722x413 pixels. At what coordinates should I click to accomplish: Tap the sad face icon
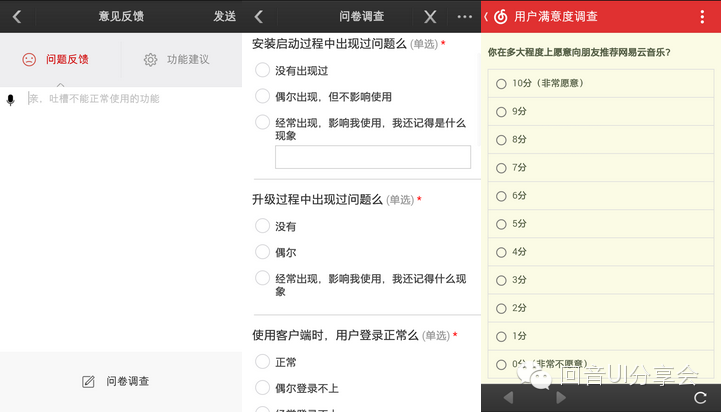(x=29, y=59)
